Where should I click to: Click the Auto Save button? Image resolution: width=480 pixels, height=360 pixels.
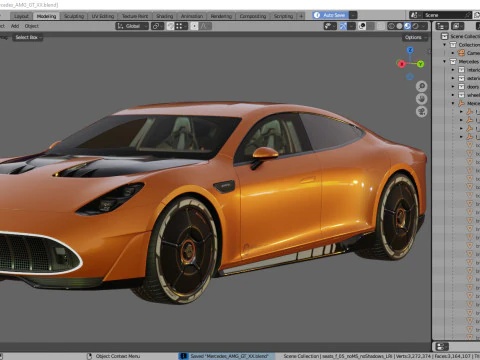click(x=330, y=15)
